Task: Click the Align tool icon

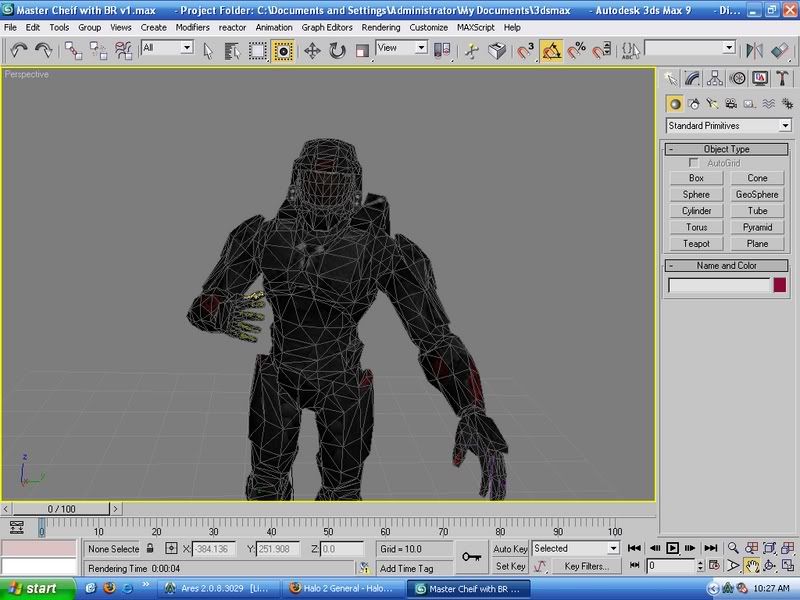Action: [779, 51]
